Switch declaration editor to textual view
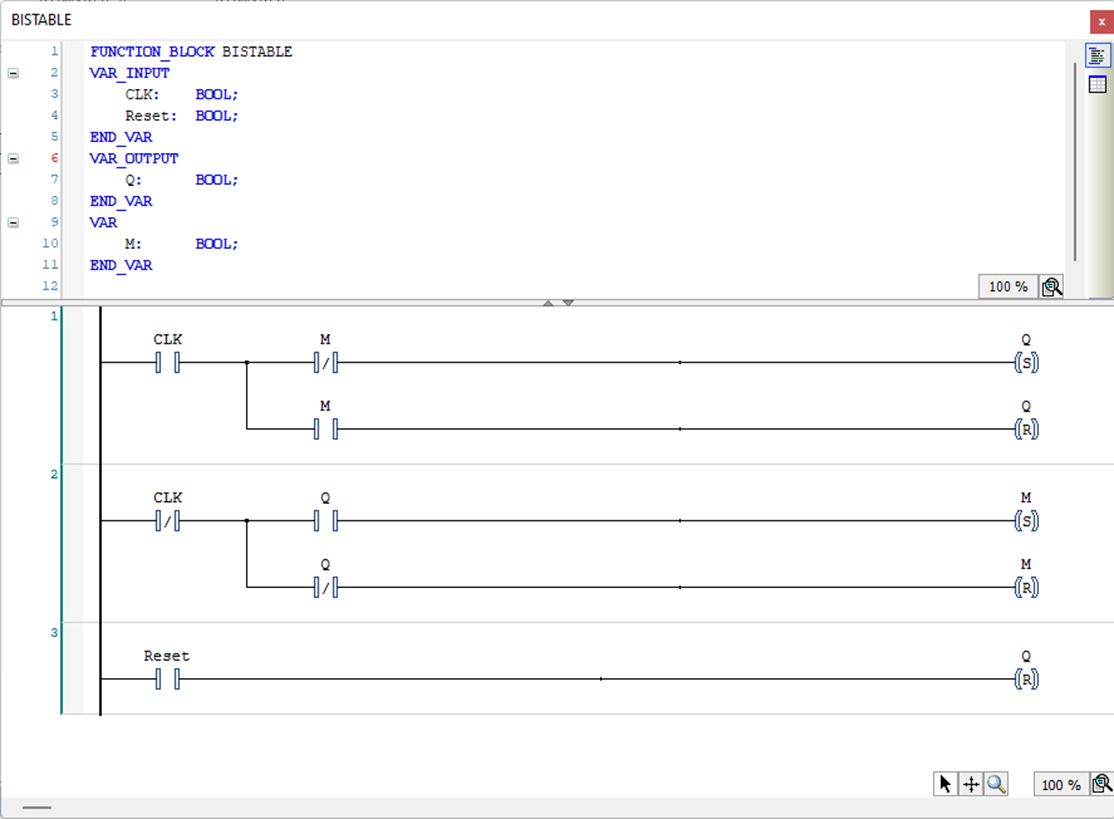Viewport: 1114px width, 819px height. [1097, 56]
